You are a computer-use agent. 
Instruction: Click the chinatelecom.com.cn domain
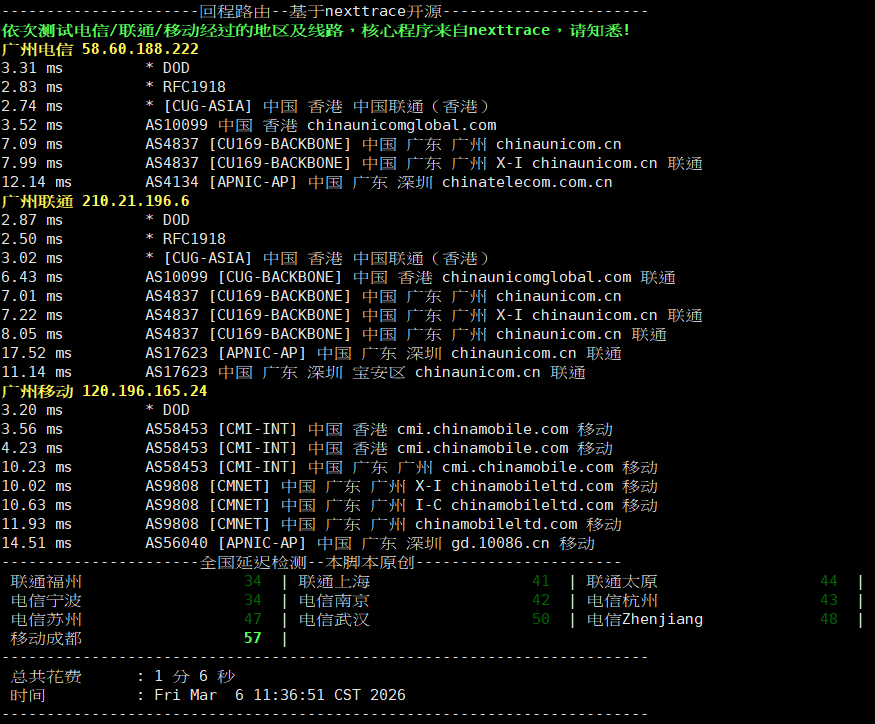click(527, 182)
